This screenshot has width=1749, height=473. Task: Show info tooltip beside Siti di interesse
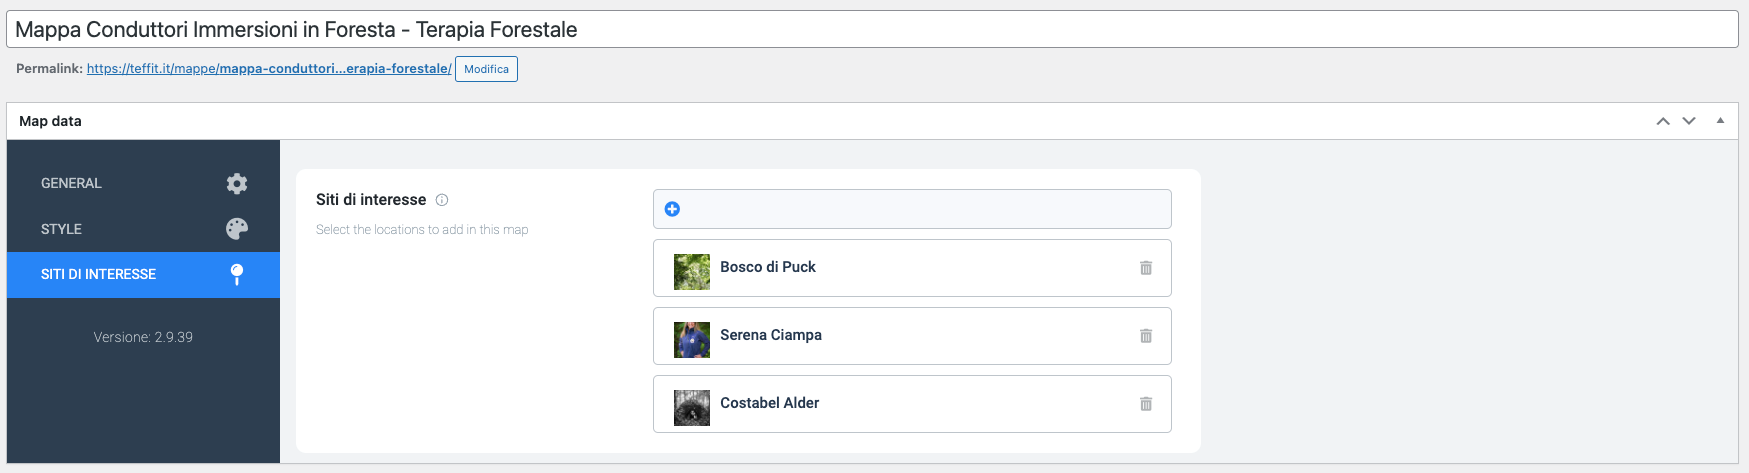(x=442, y=200)
